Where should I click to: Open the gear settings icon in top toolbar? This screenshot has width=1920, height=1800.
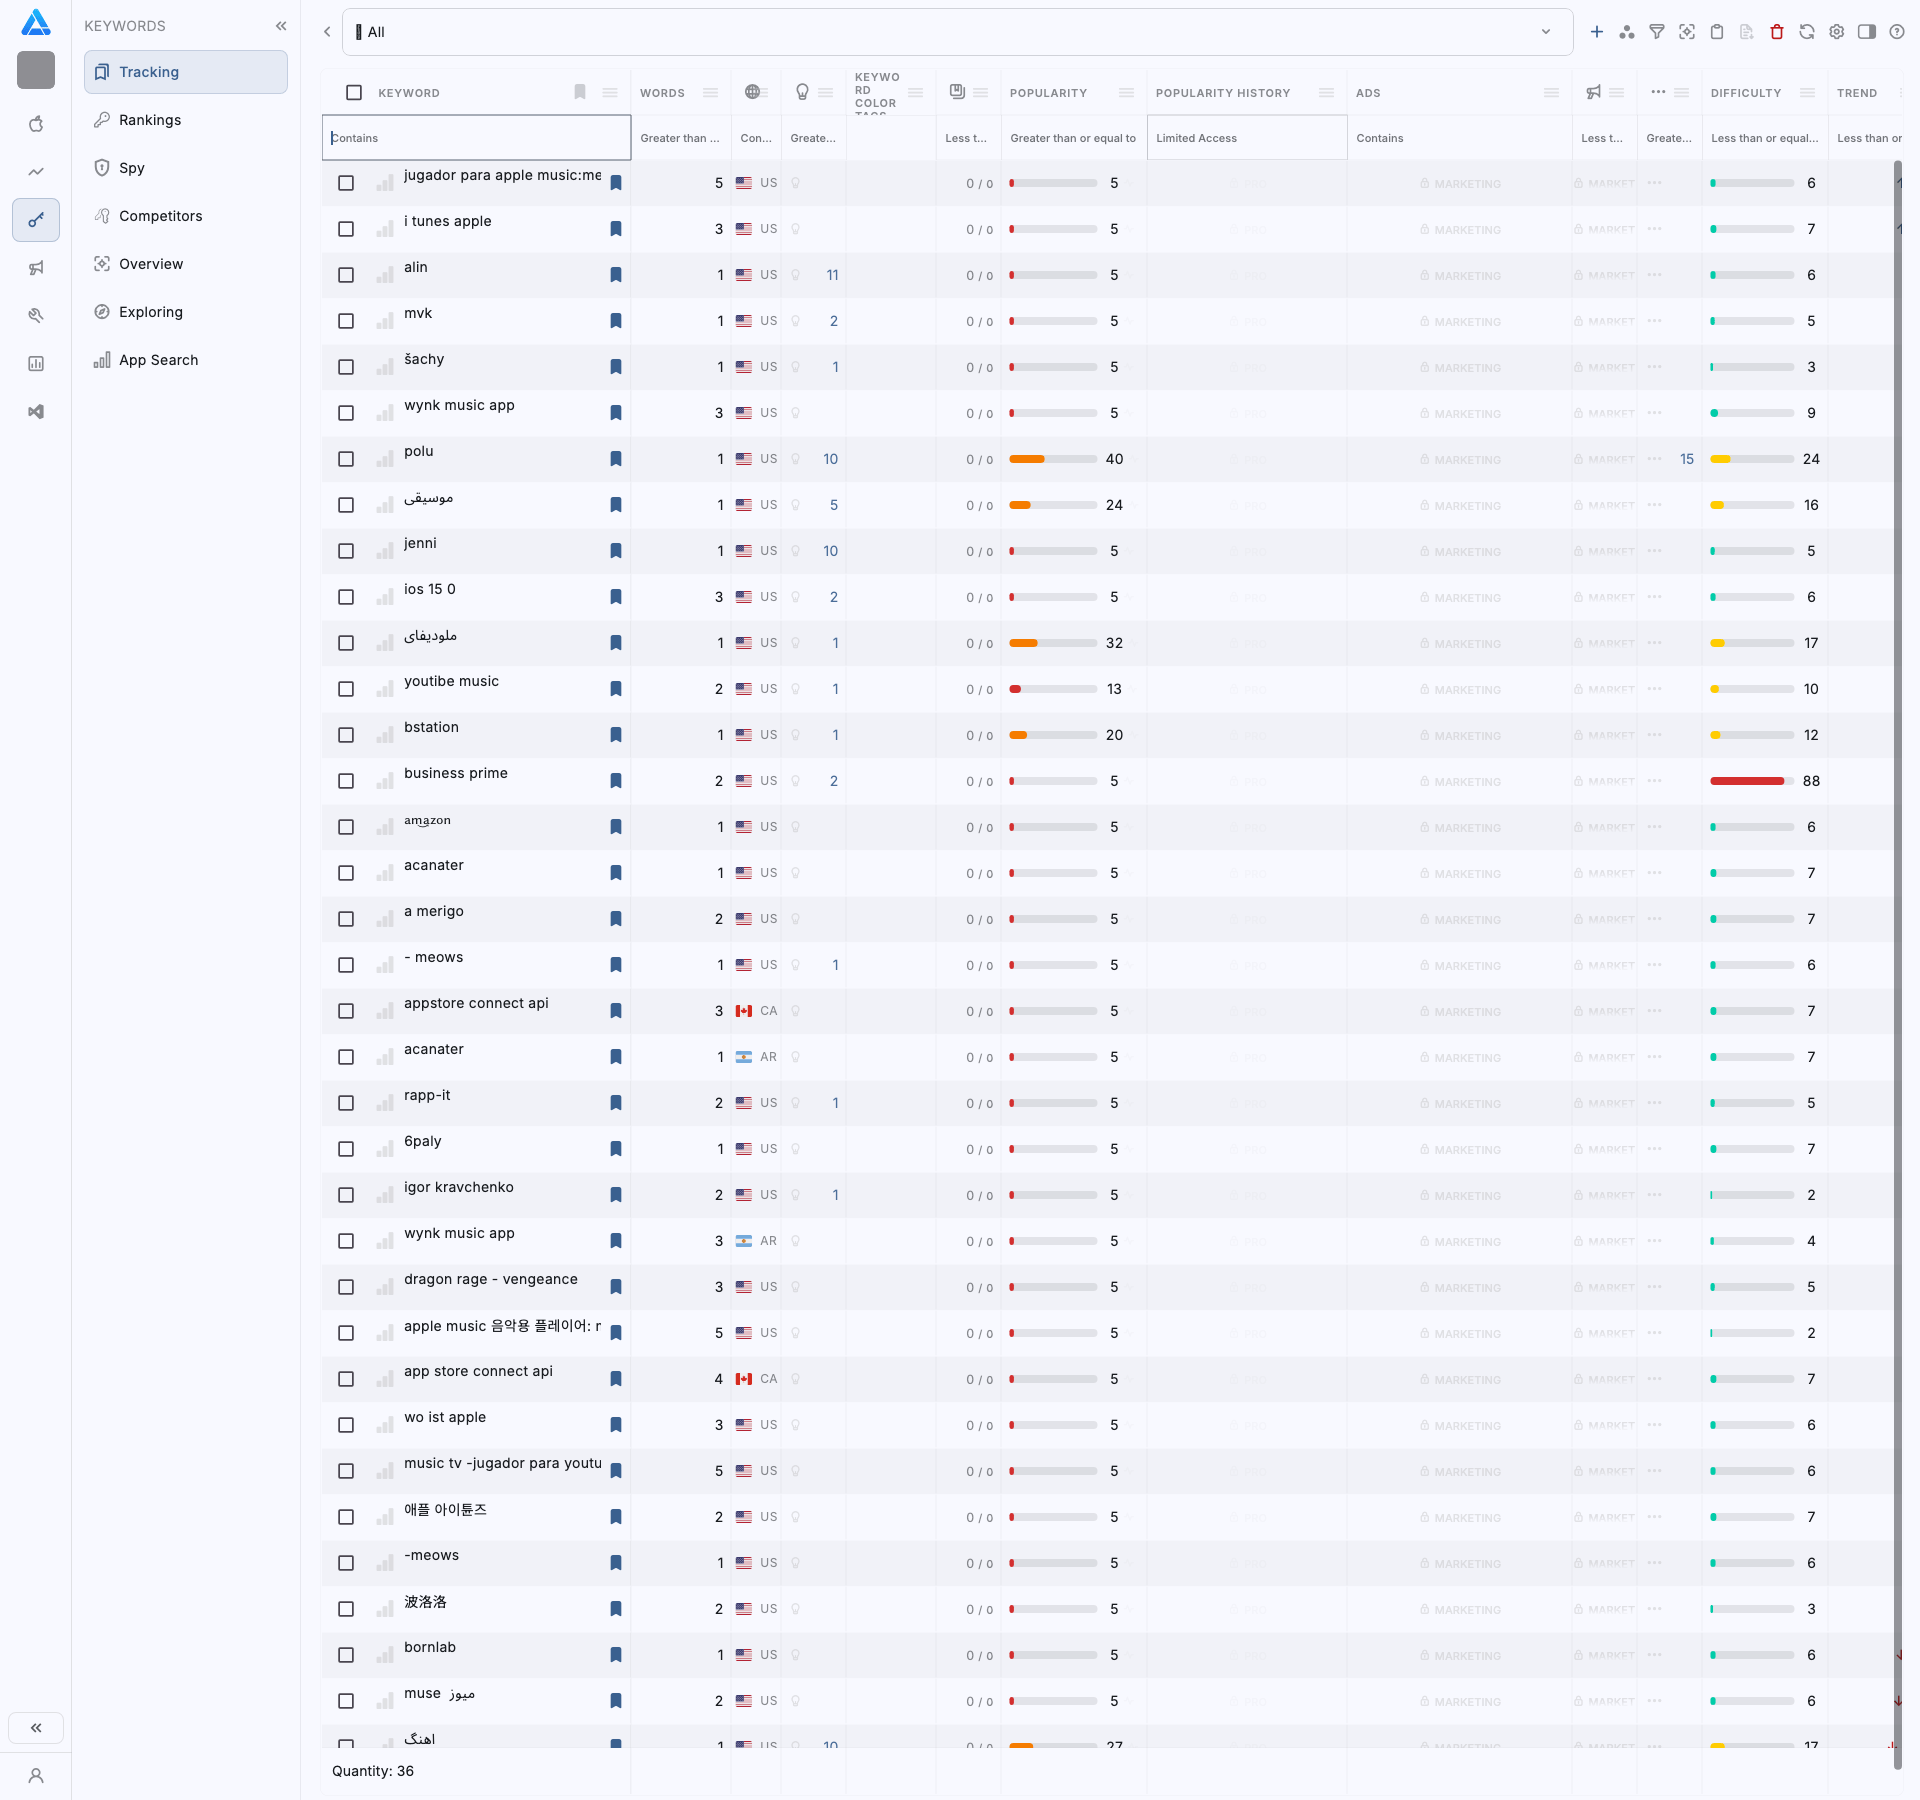tap(1837, 32)
